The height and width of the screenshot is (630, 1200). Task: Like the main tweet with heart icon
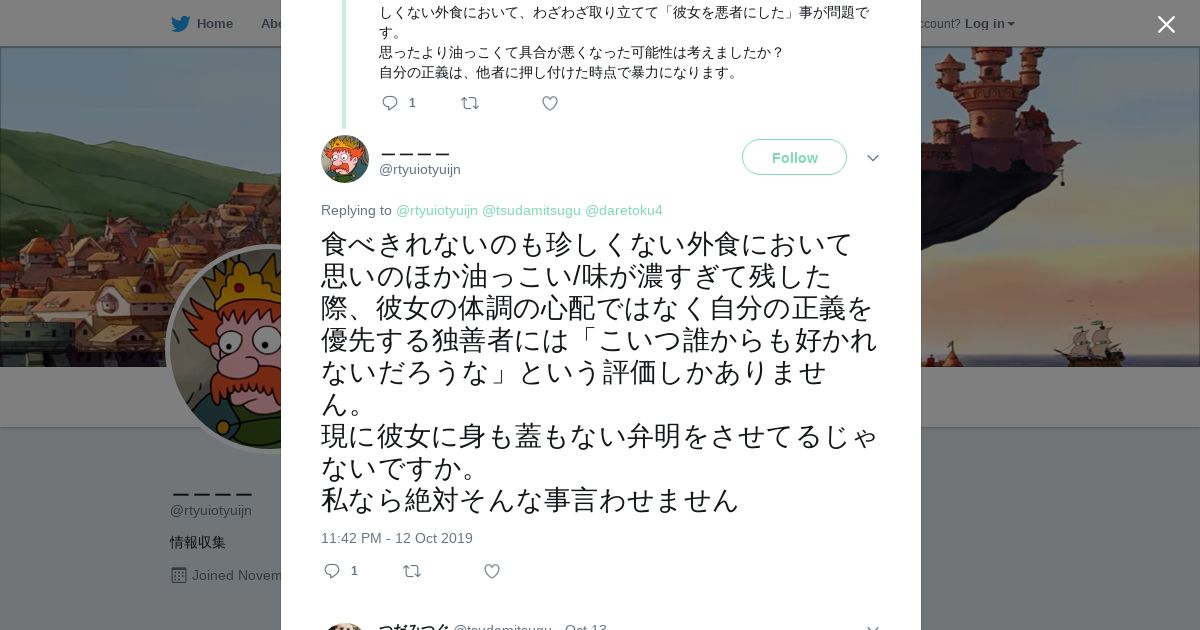(x=492, y=571)
